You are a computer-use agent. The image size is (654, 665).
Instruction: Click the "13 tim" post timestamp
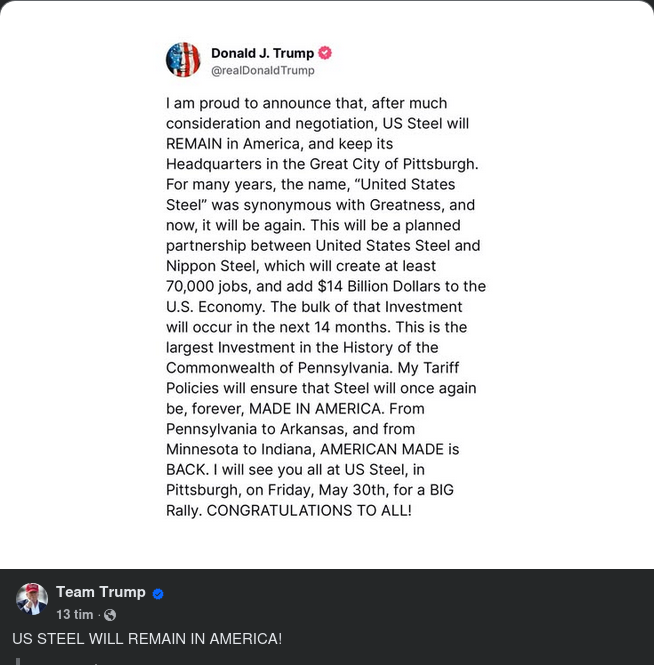point(75,615)
